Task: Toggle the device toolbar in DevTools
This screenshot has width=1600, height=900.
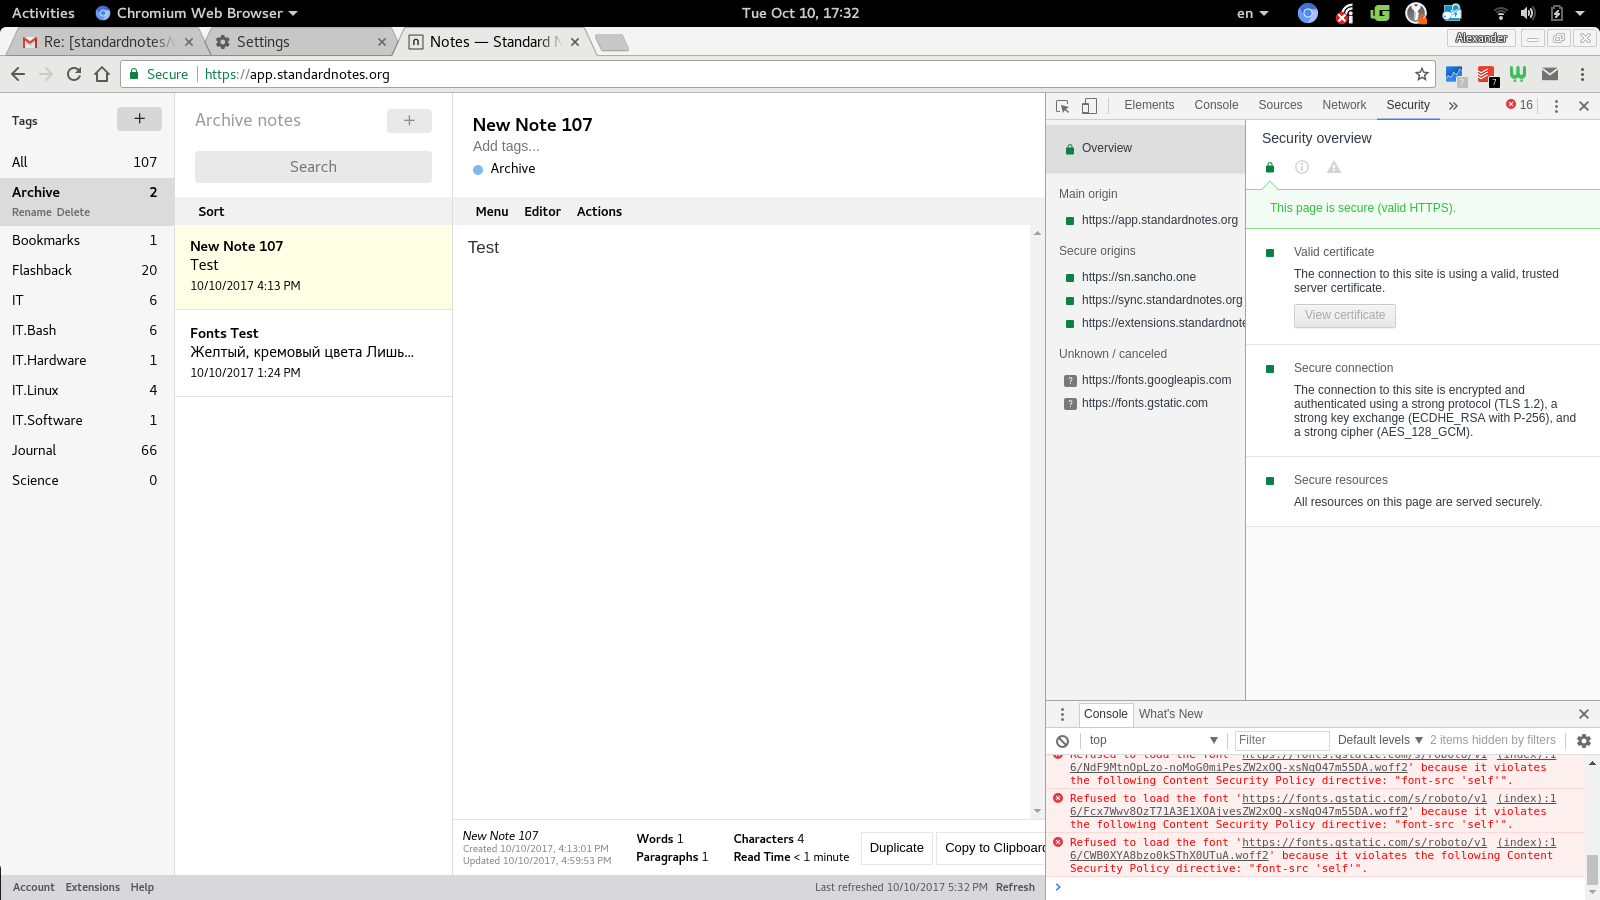Action: pos(1090,105)
